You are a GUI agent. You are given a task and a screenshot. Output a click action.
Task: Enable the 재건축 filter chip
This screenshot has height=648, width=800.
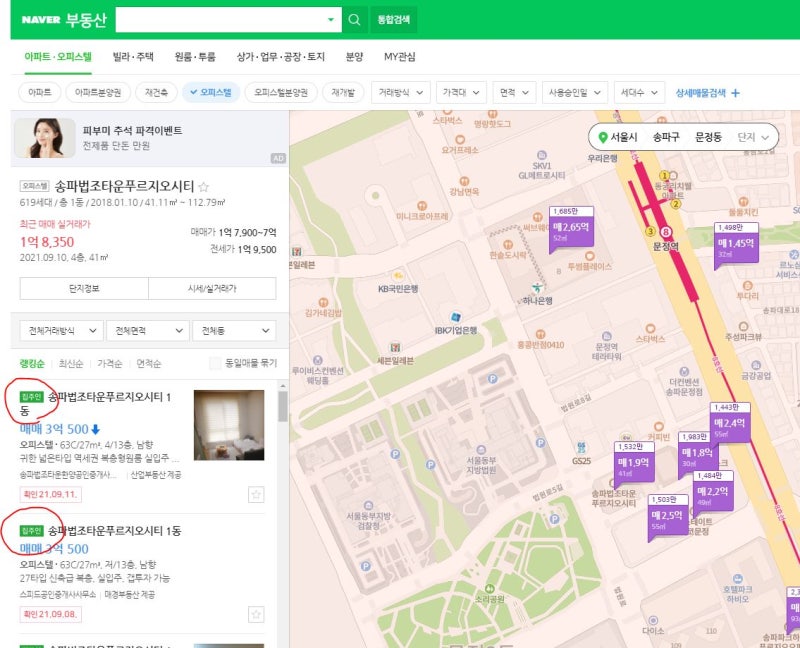coord(156,92)
